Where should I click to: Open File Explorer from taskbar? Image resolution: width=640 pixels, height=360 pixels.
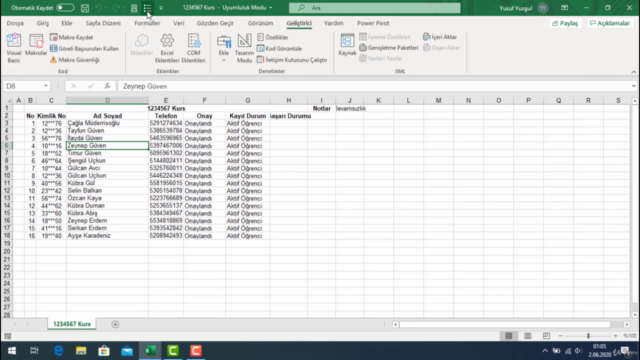coord(81,351)
